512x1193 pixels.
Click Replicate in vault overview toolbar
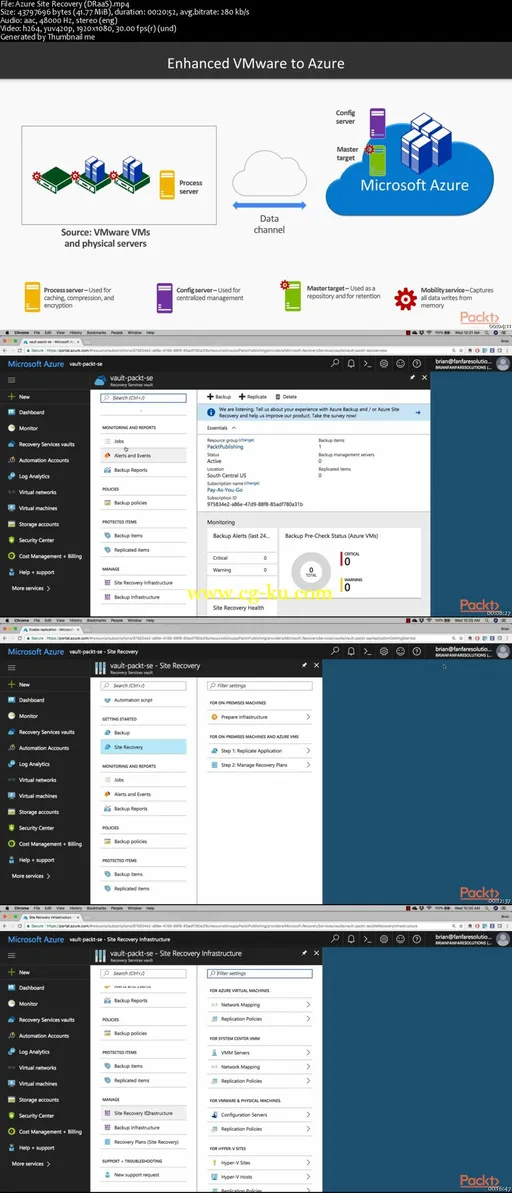point(253,396)
